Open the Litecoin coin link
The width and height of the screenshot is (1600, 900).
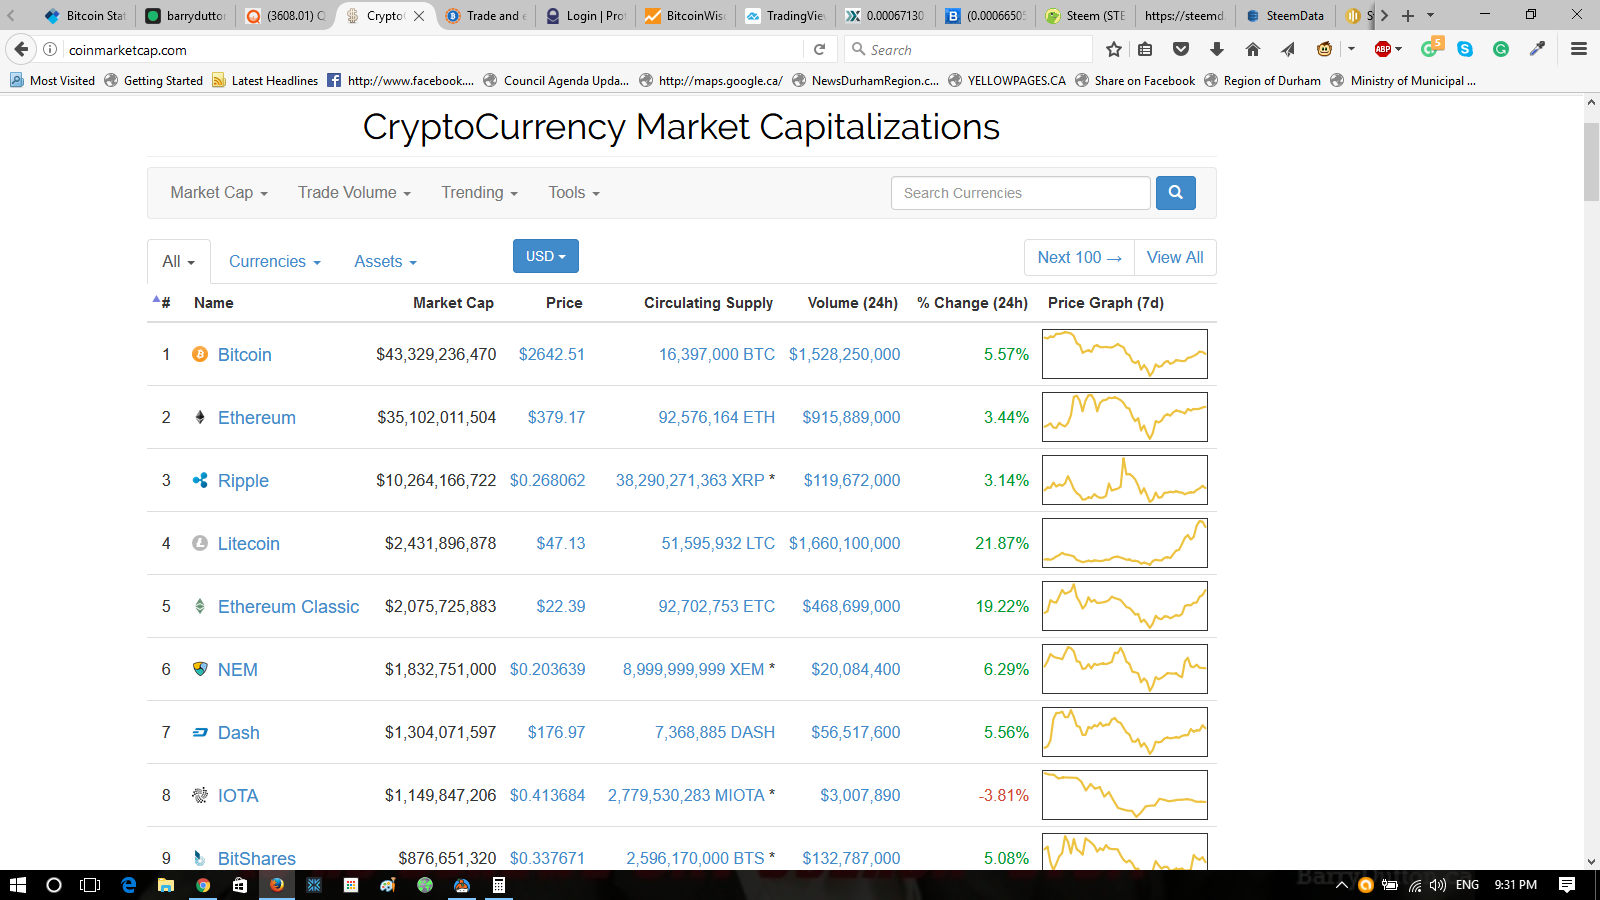click(x=249, y=544)
